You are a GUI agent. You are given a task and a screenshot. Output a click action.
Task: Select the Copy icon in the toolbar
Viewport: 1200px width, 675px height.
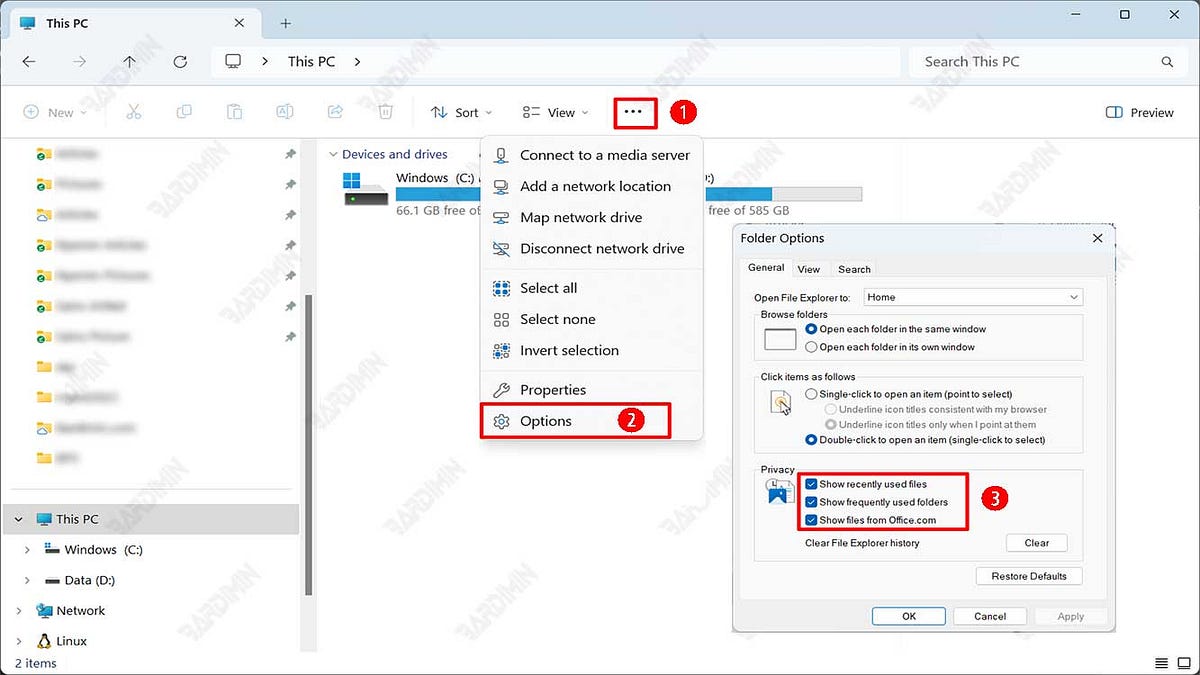pyautogui.click(x=184, y=111)
